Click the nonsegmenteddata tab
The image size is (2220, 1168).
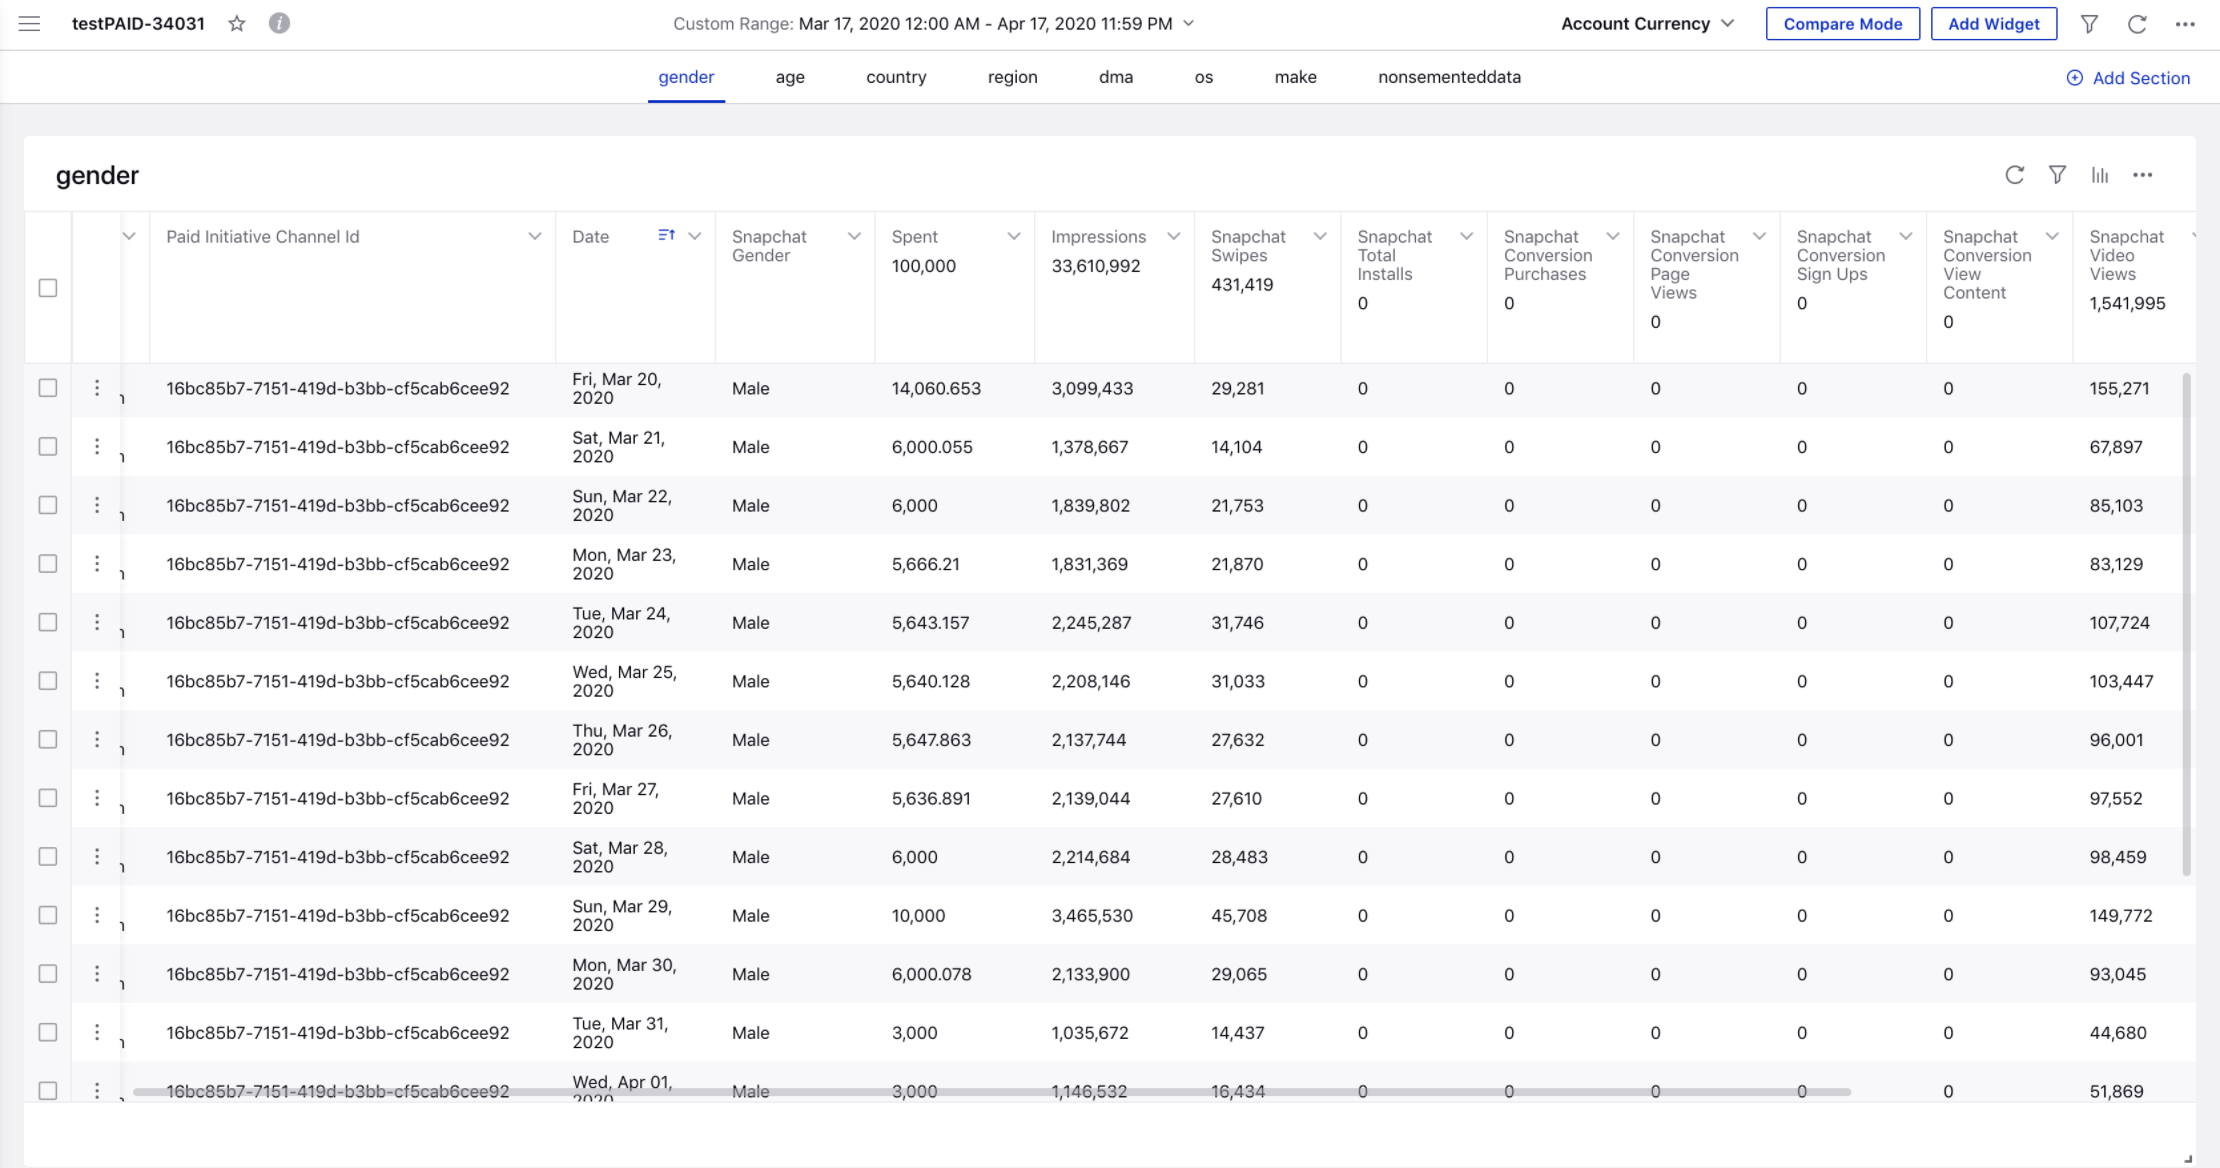pyautogui.click(x=1449, y=76)
